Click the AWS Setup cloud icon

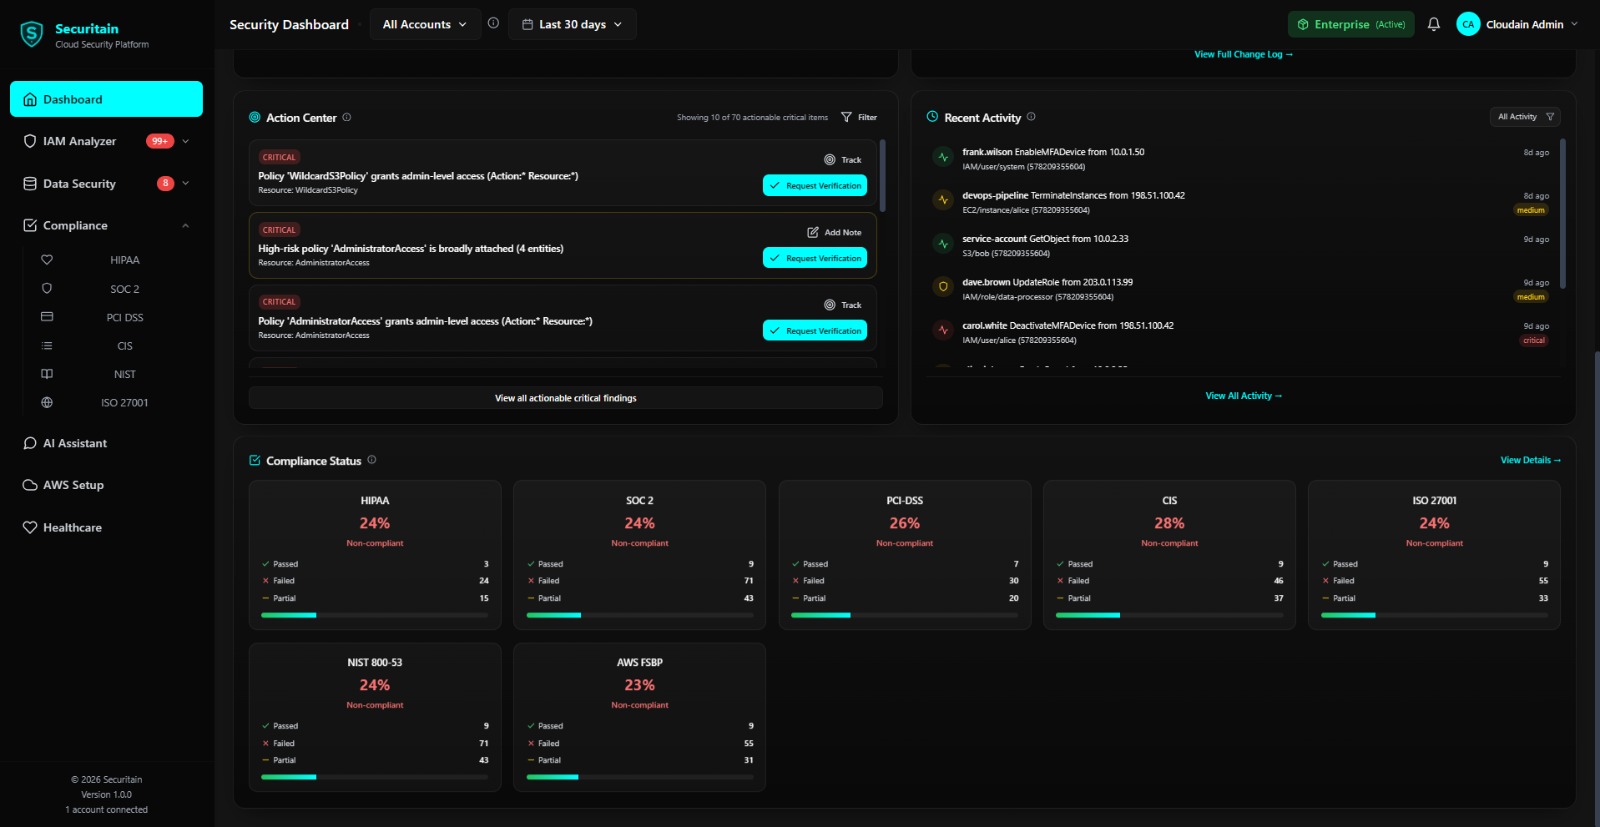(30, 485)
